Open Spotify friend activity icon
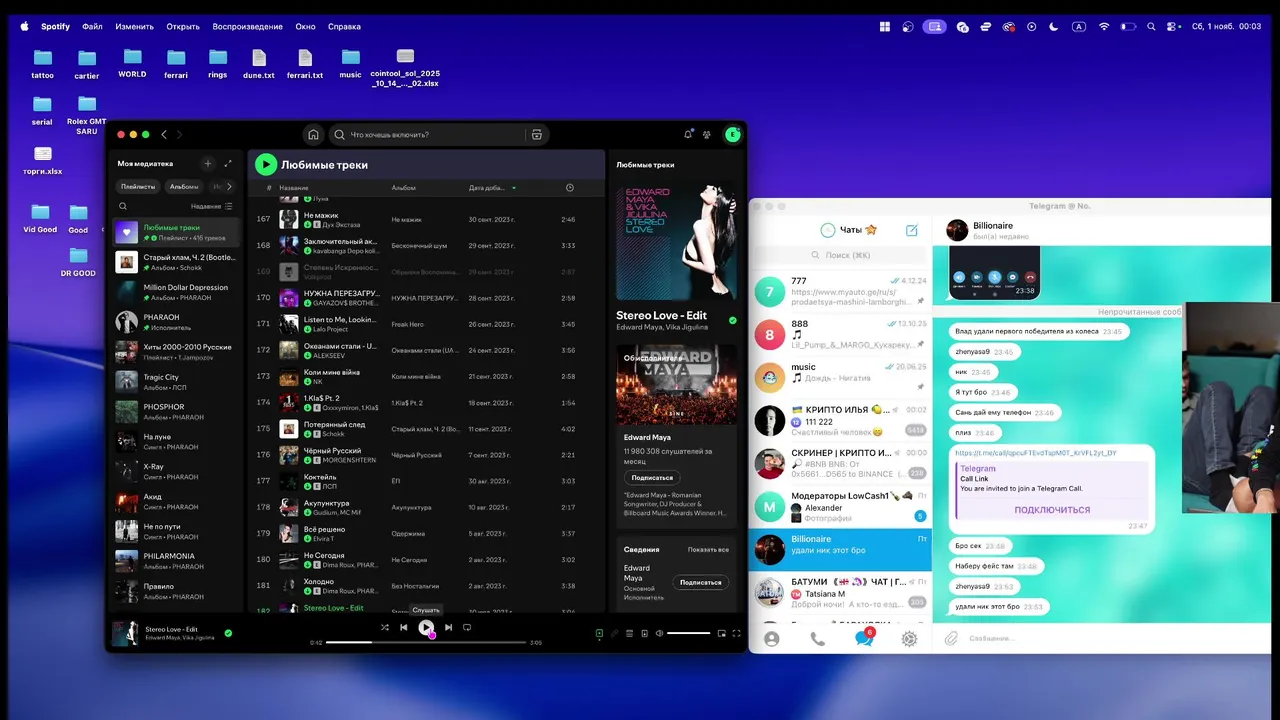This screenshot has width=1280, height=720. pos(707,134)
